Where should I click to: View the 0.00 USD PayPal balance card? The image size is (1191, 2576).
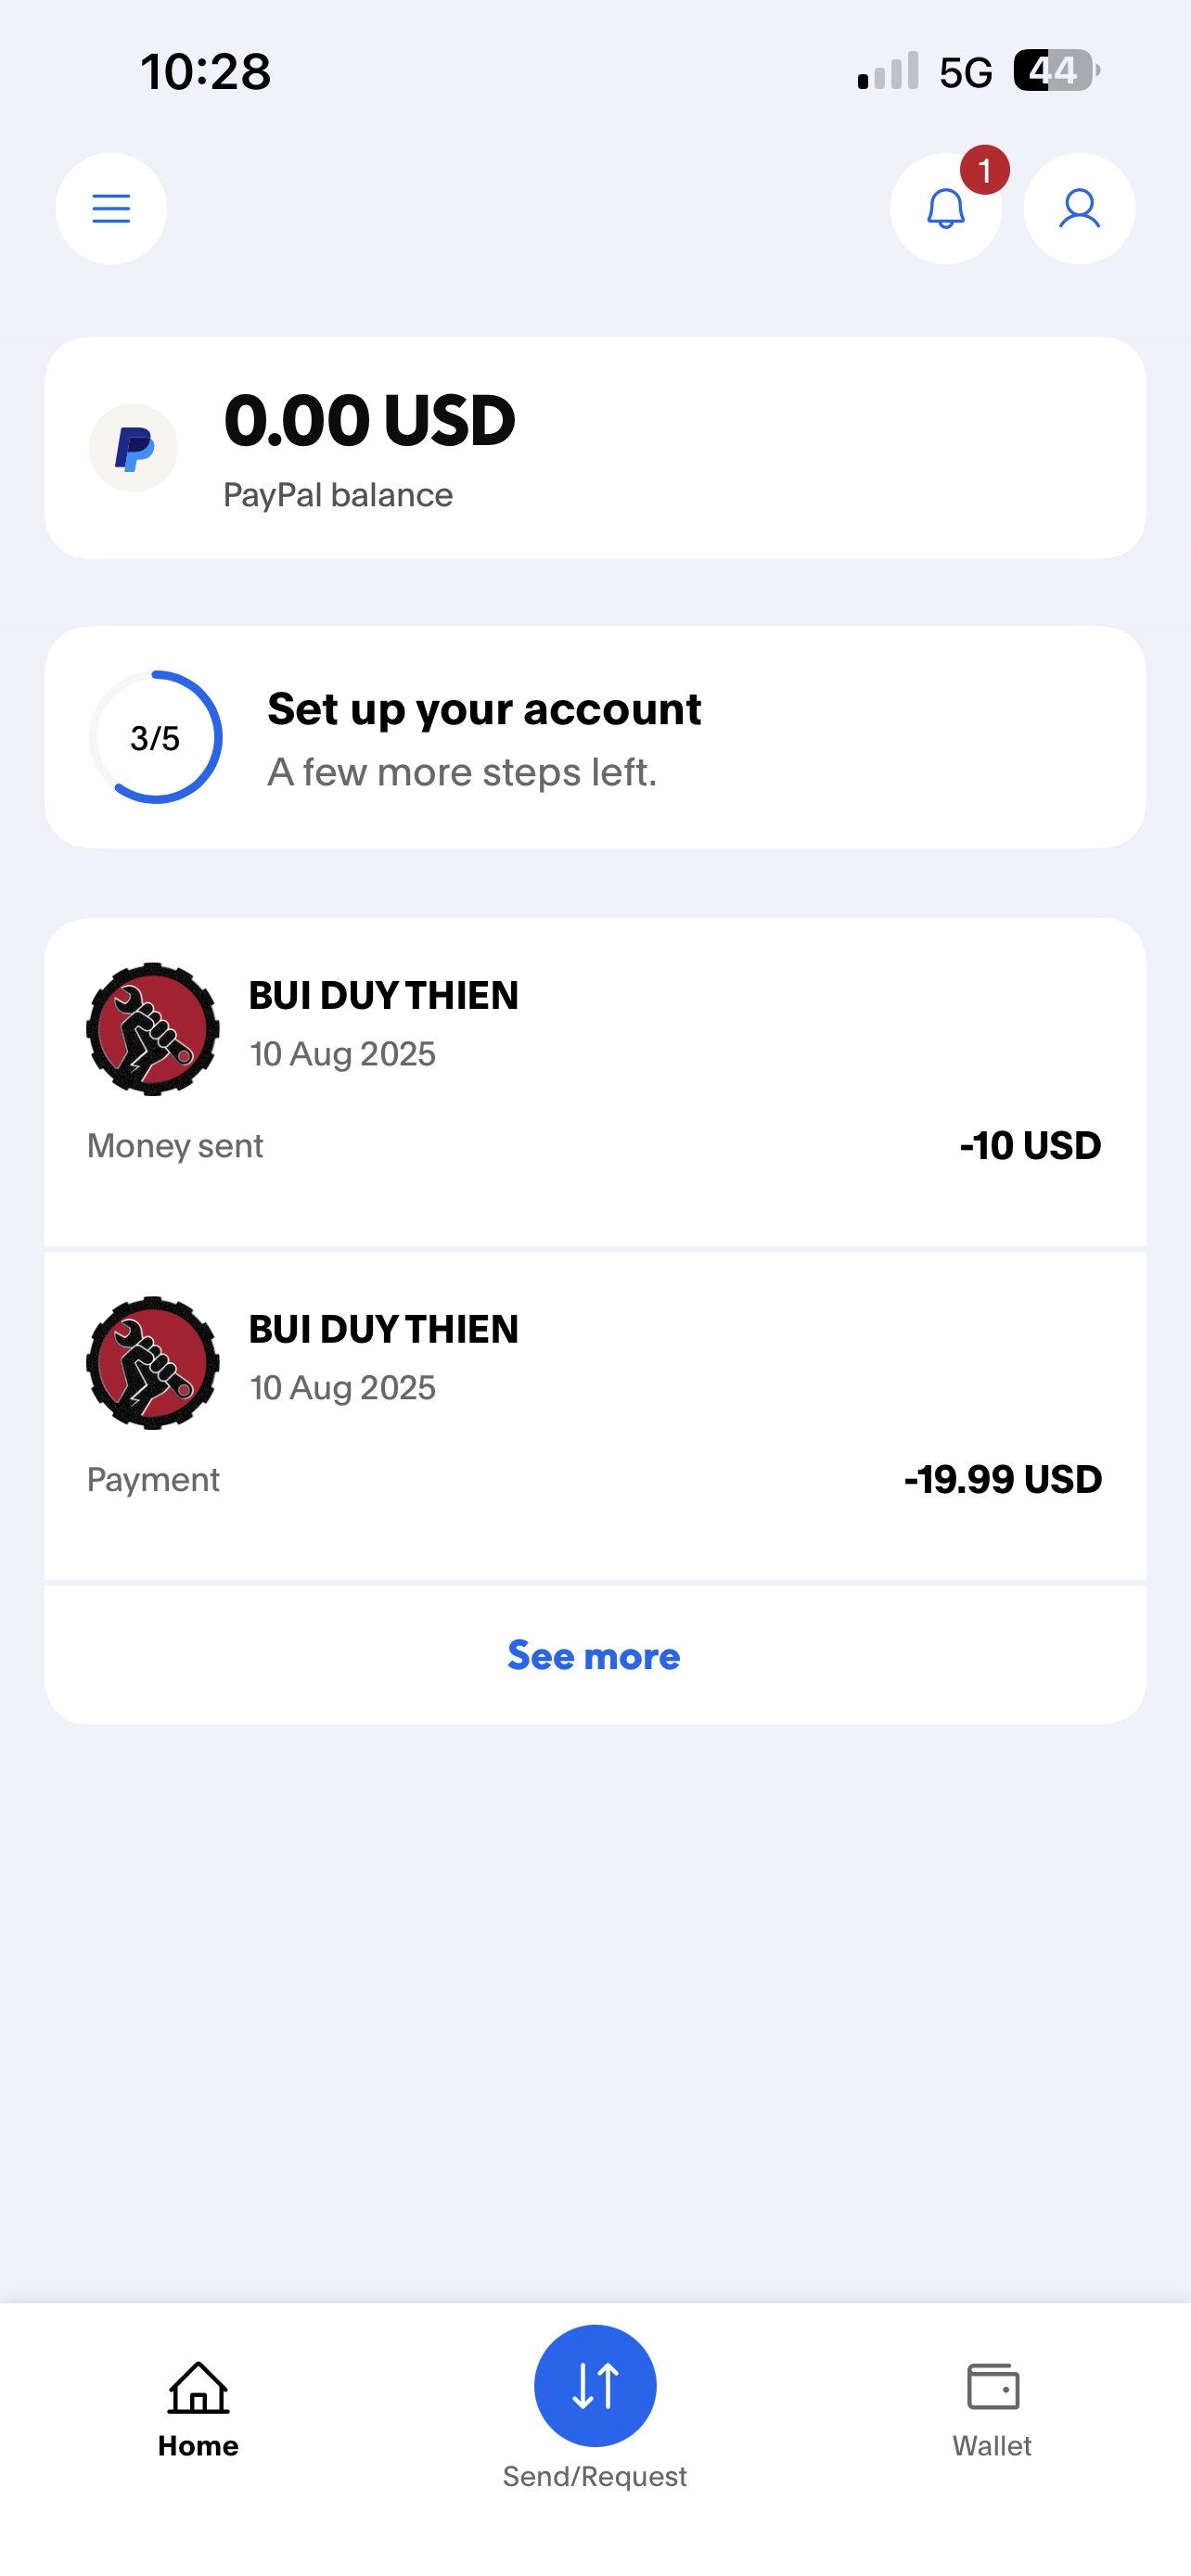[x=595, y=448]
